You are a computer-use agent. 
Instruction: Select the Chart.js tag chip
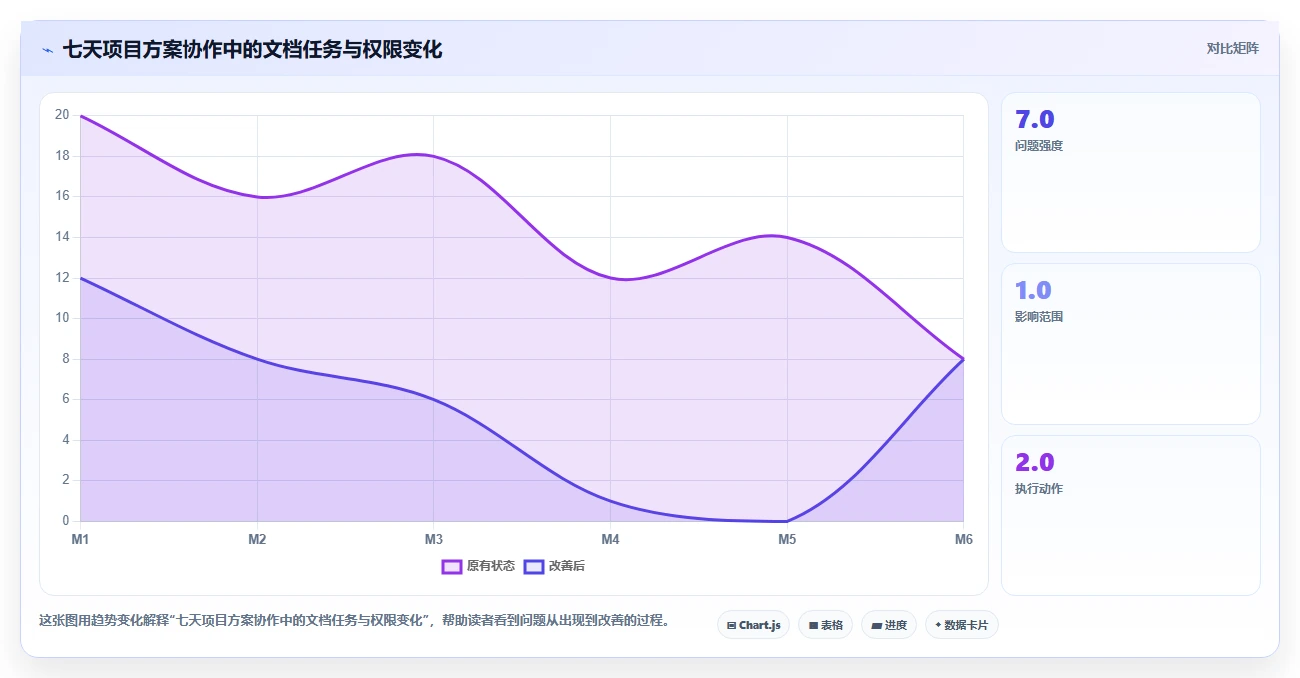click(754, 625)
